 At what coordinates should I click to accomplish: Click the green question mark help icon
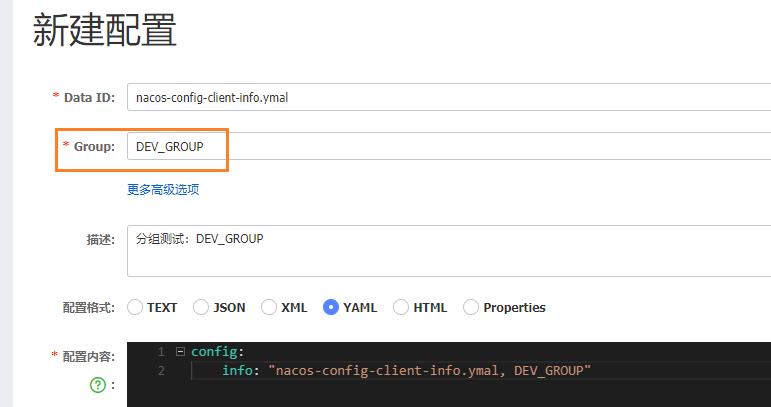pos(98,385)
